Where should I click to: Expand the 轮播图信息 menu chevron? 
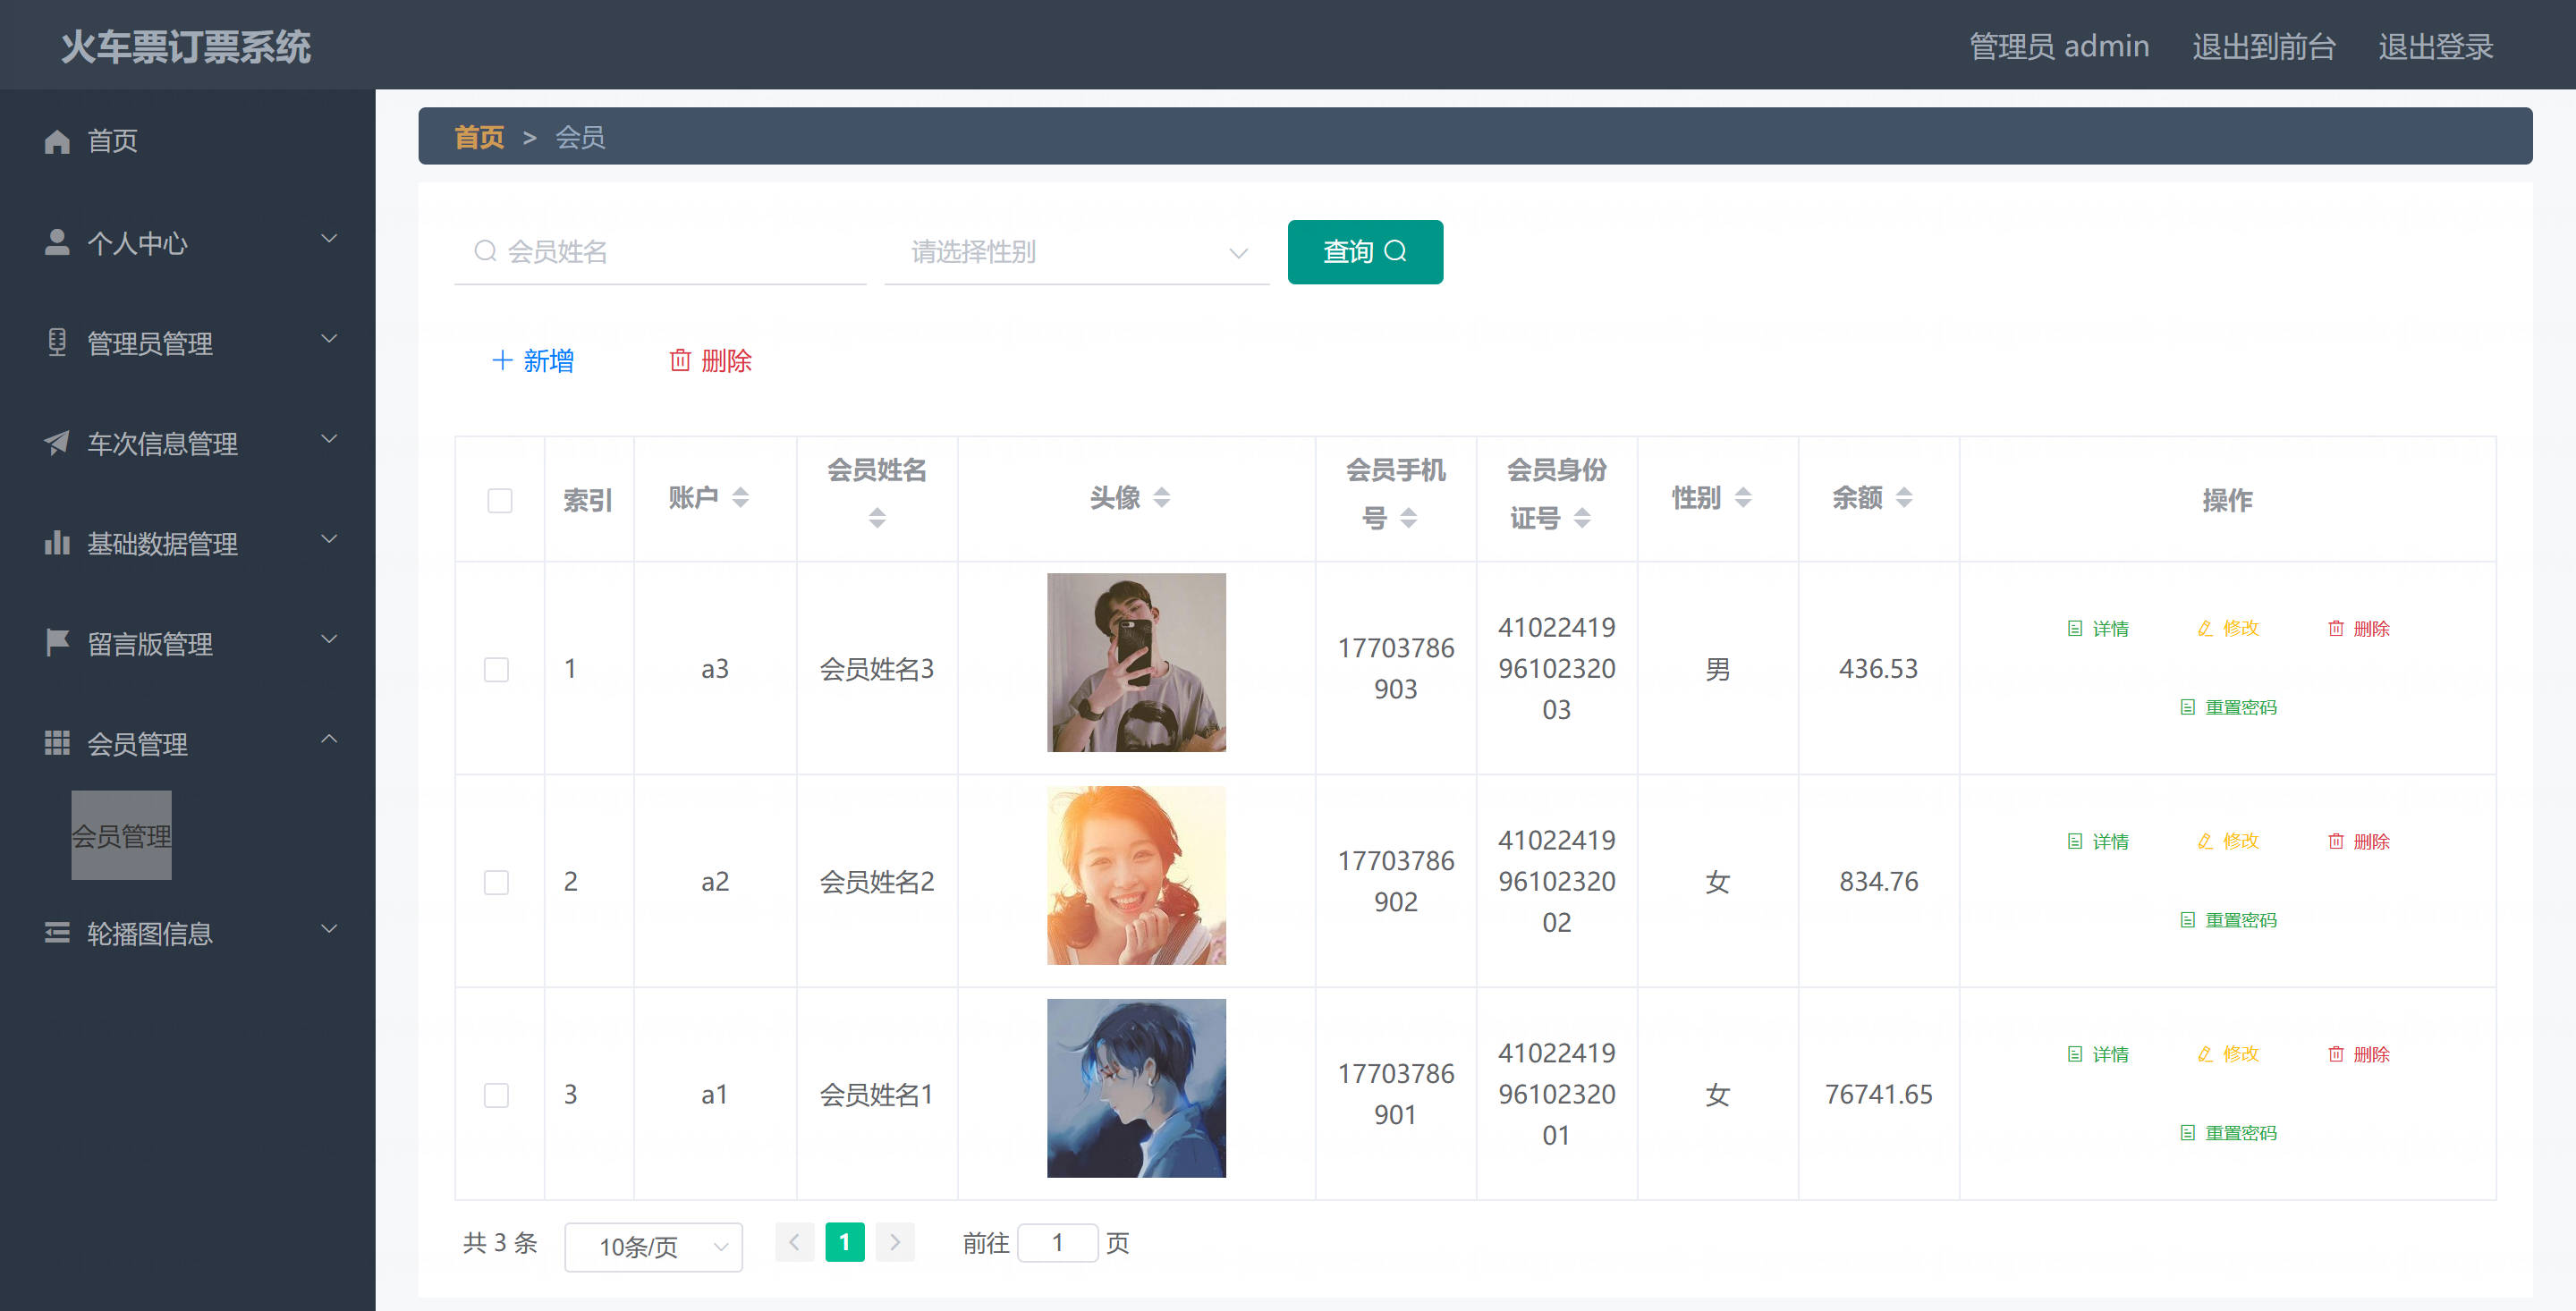coord(329,928)
